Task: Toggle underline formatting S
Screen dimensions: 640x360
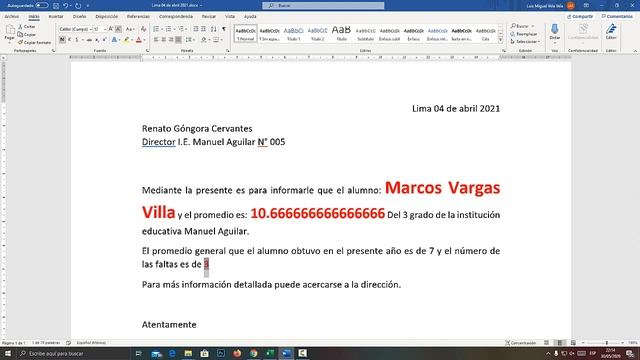Action: click(77, 40)
